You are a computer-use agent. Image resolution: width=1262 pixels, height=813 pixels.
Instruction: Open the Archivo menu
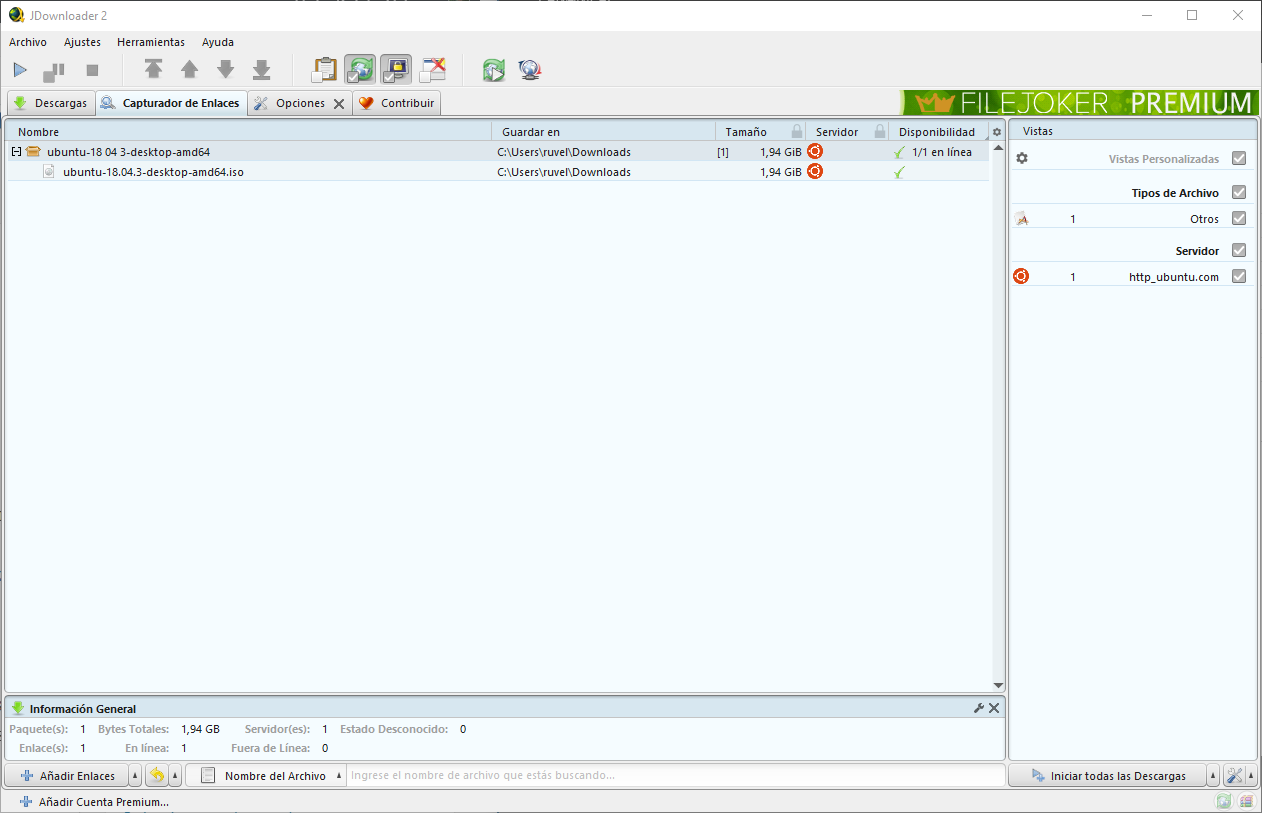pyautogui.click(x=28, y=42)
